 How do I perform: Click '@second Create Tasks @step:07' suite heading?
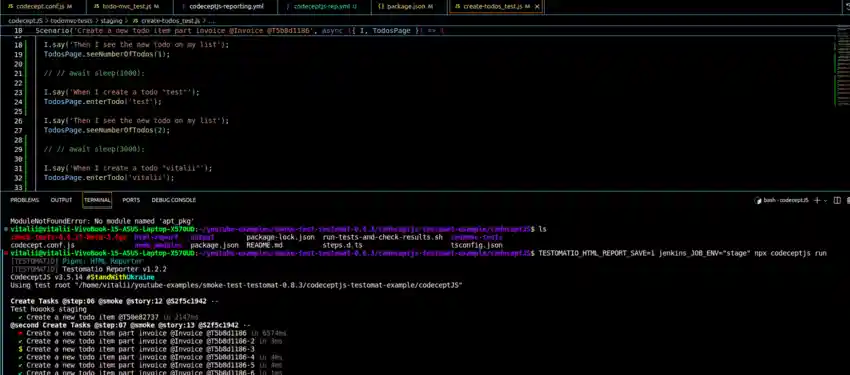click(130, 325)
